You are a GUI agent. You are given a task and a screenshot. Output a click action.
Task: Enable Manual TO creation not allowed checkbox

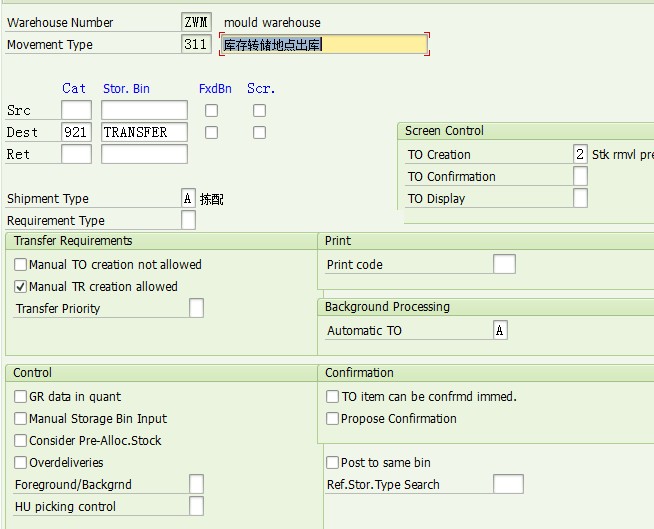coord(21,265)
